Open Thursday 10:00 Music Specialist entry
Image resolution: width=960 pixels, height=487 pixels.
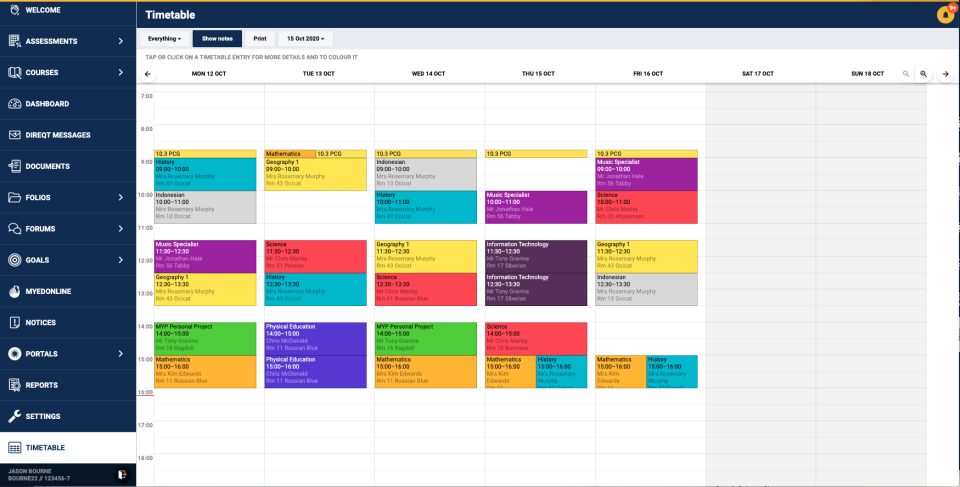[536, 207]
